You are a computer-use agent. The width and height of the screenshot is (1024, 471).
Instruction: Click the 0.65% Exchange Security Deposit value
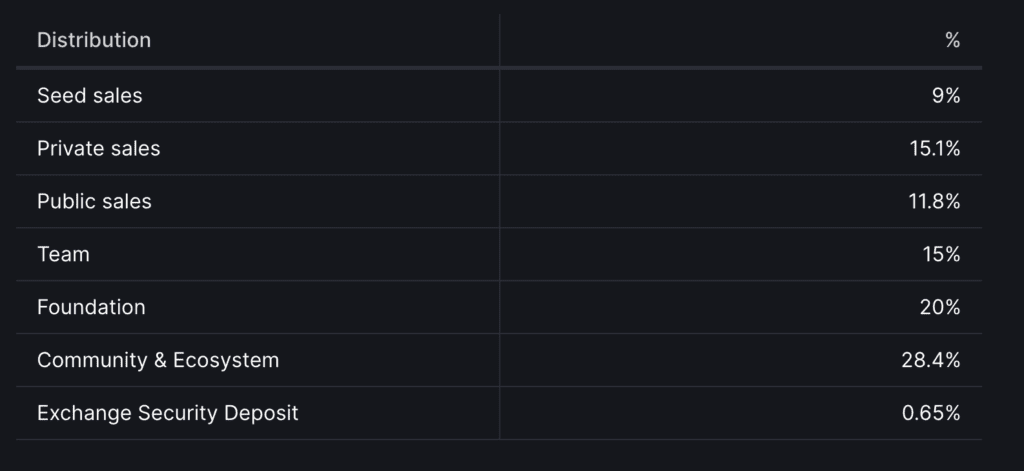(x=931, y=413)
